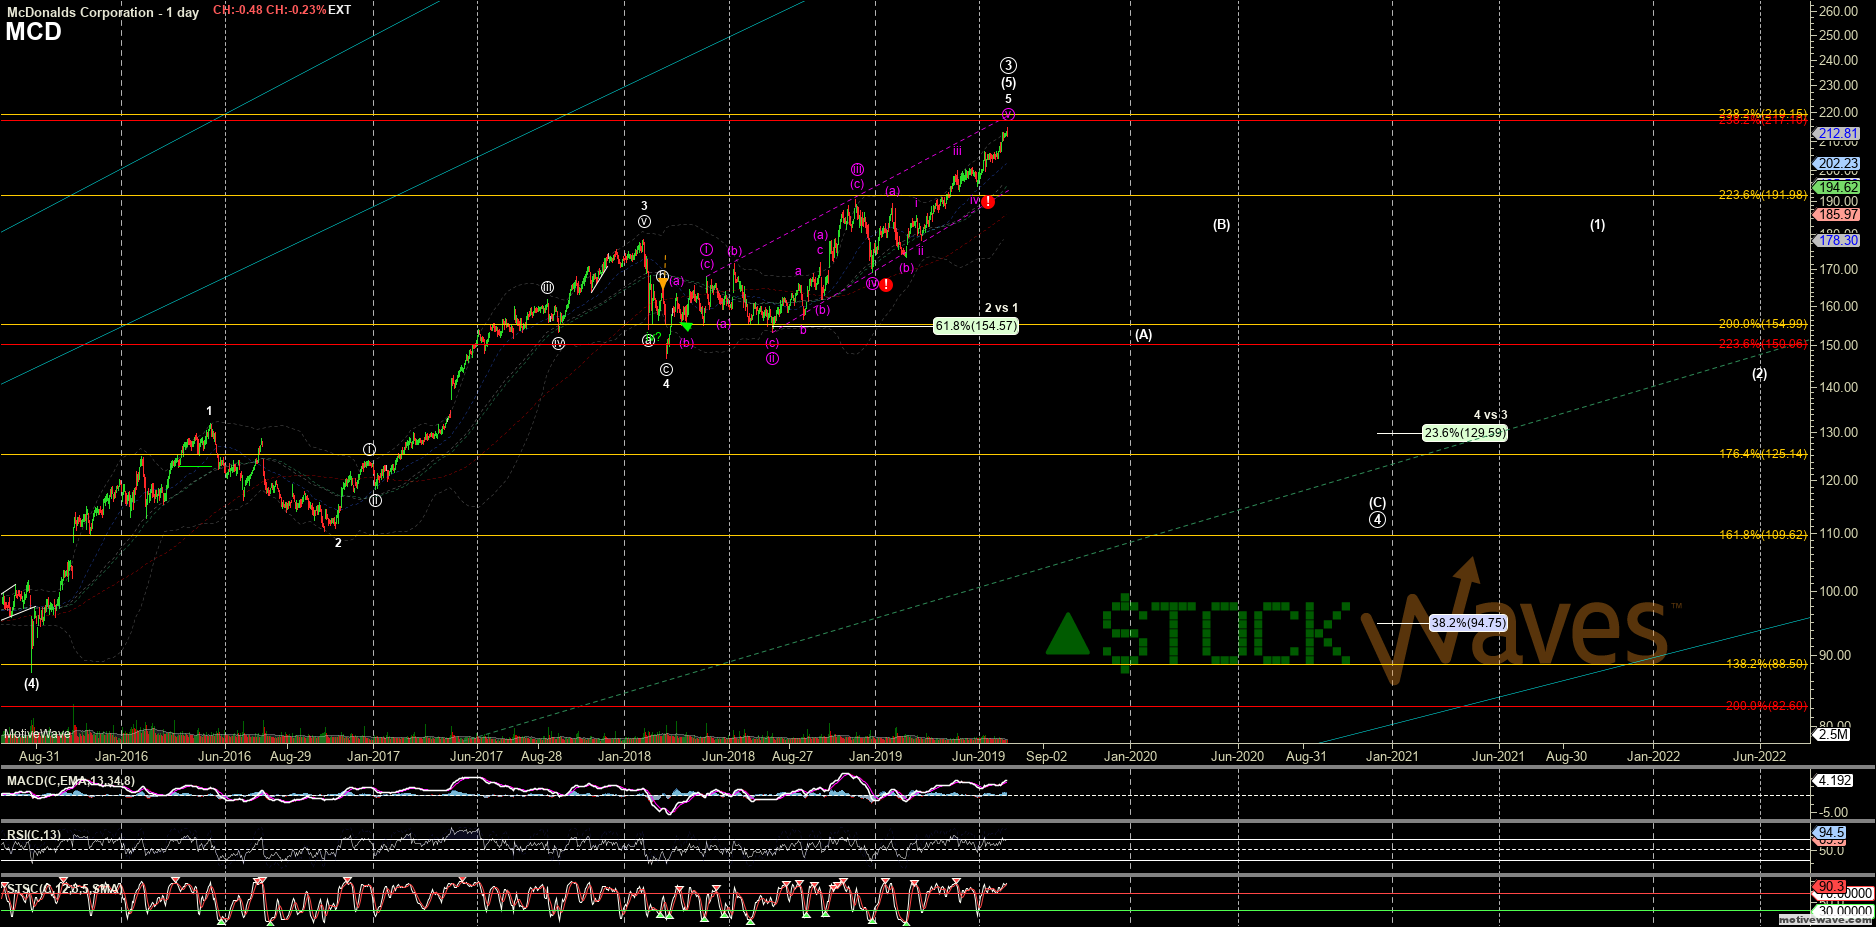This screenshot has height=927, width=1876.
Task: Click the orange down-triangle marker on the chart
Action: click(662, 284)
